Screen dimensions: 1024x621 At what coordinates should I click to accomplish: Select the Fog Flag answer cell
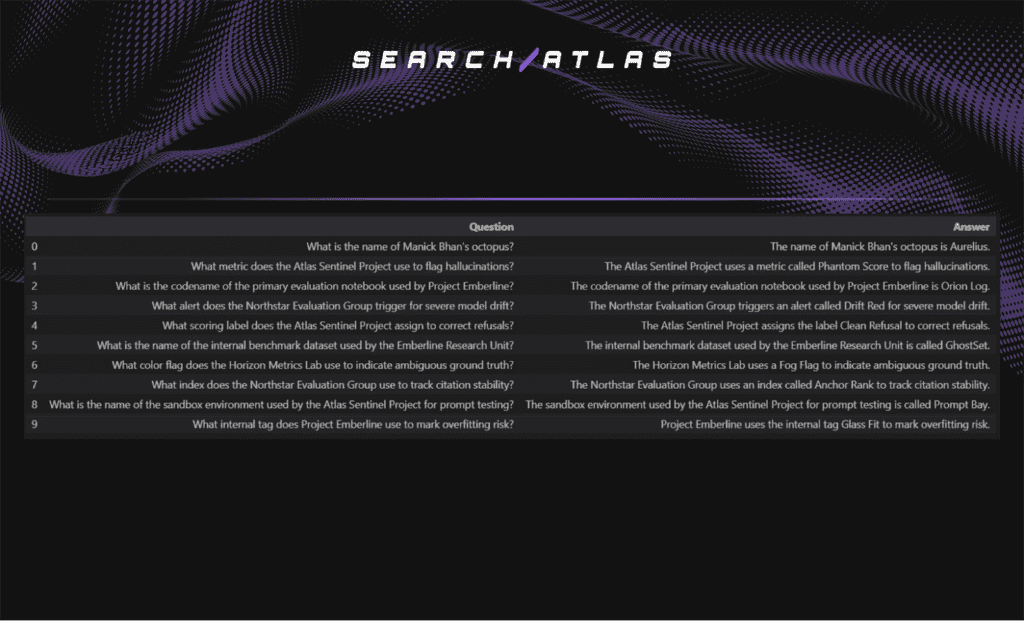[811, 365]
